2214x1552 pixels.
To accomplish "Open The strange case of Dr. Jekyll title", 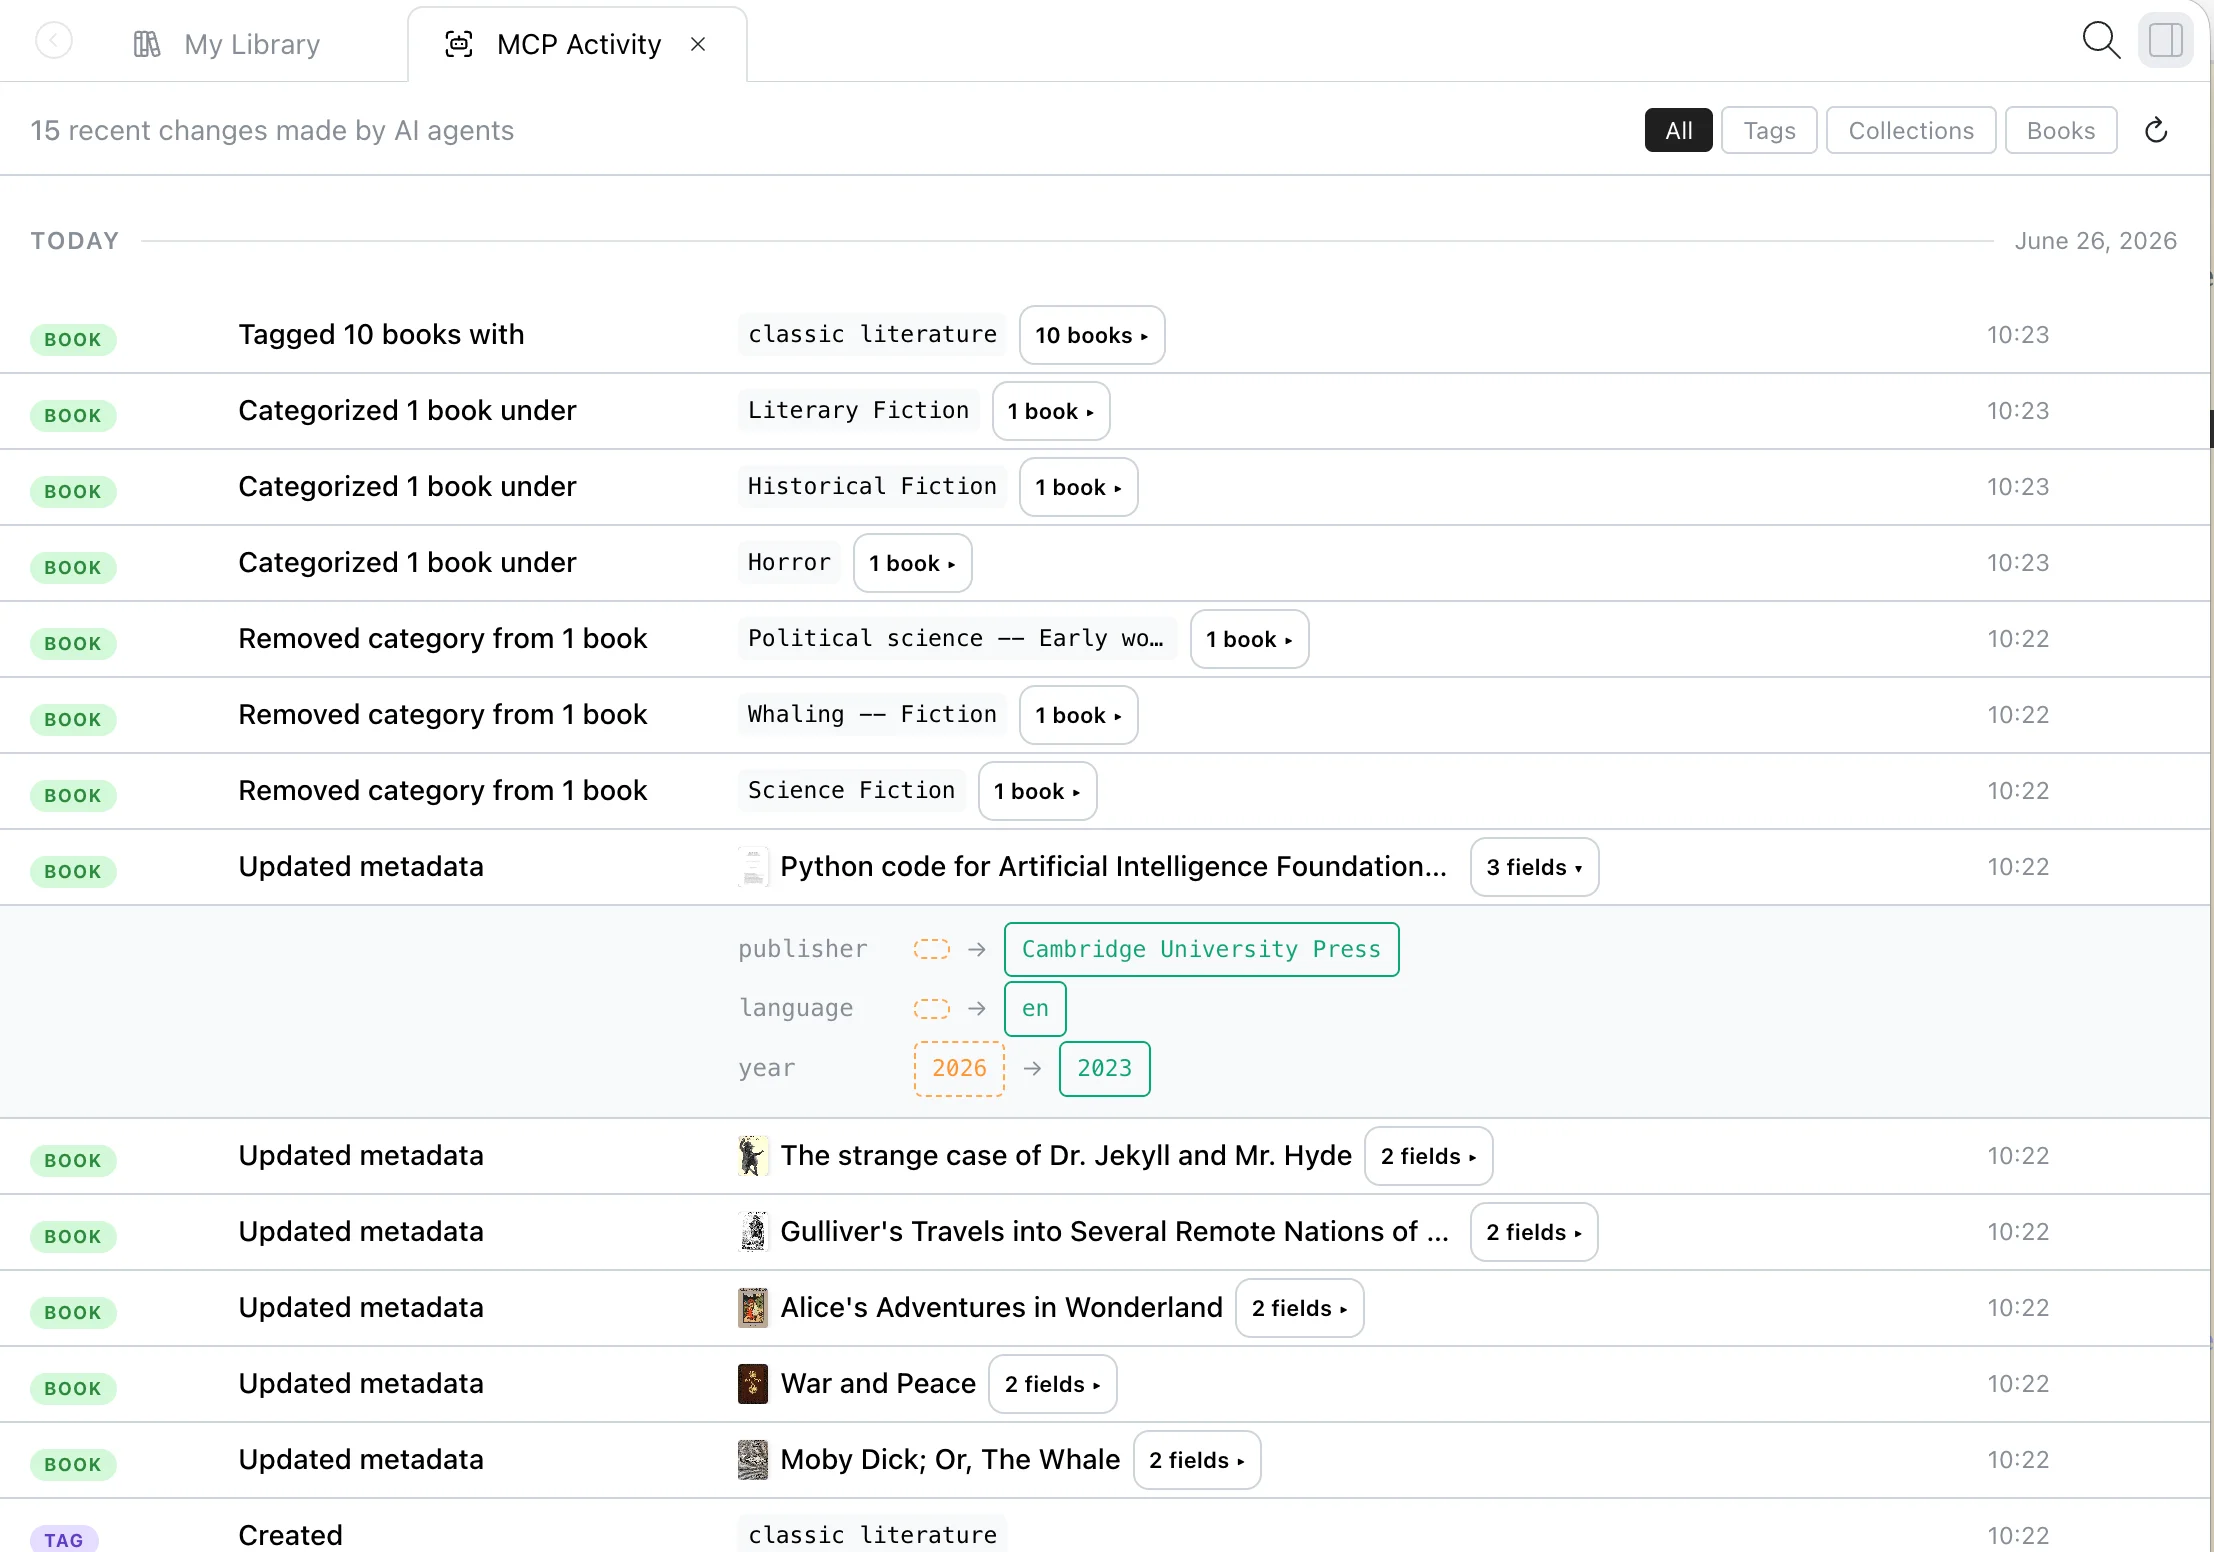I will pyautogui.click(x=1066, y=1156).
